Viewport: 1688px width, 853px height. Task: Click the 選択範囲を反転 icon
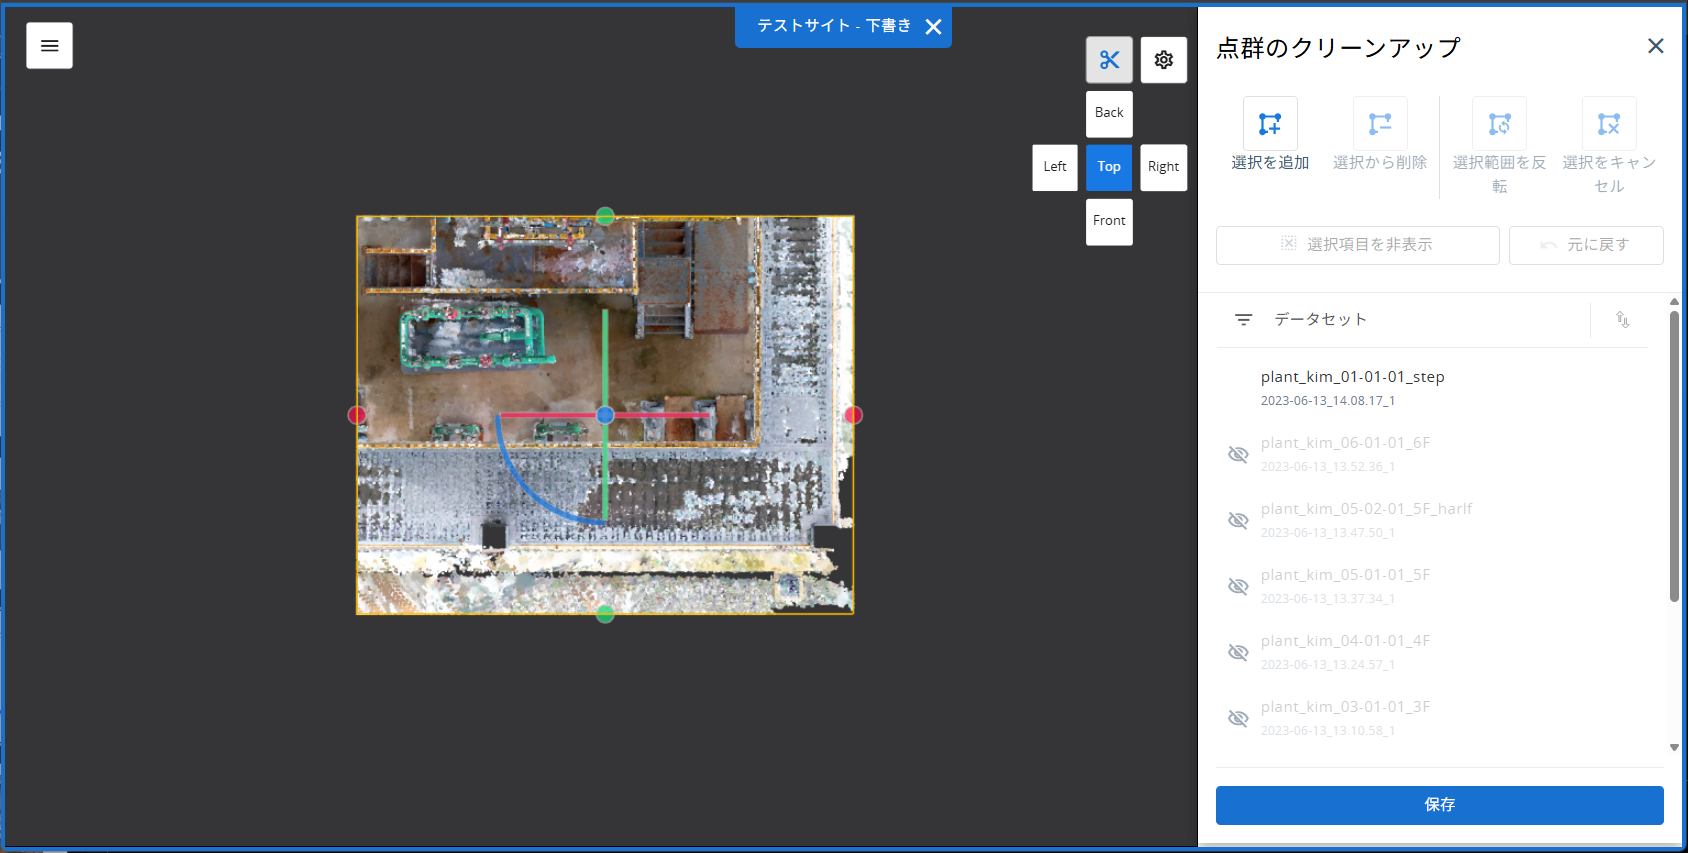click(1499, 124)
